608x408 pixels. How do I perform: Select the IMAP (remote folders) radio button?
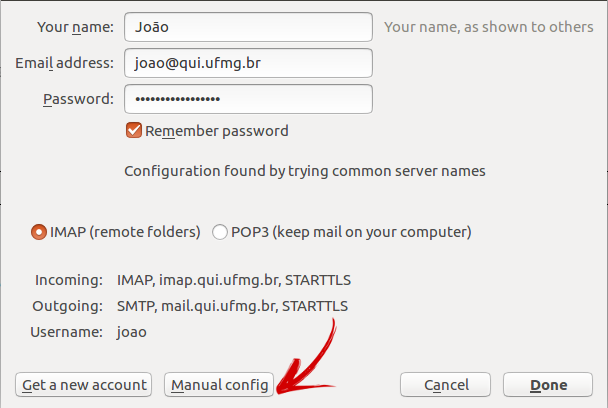(39, 232)
